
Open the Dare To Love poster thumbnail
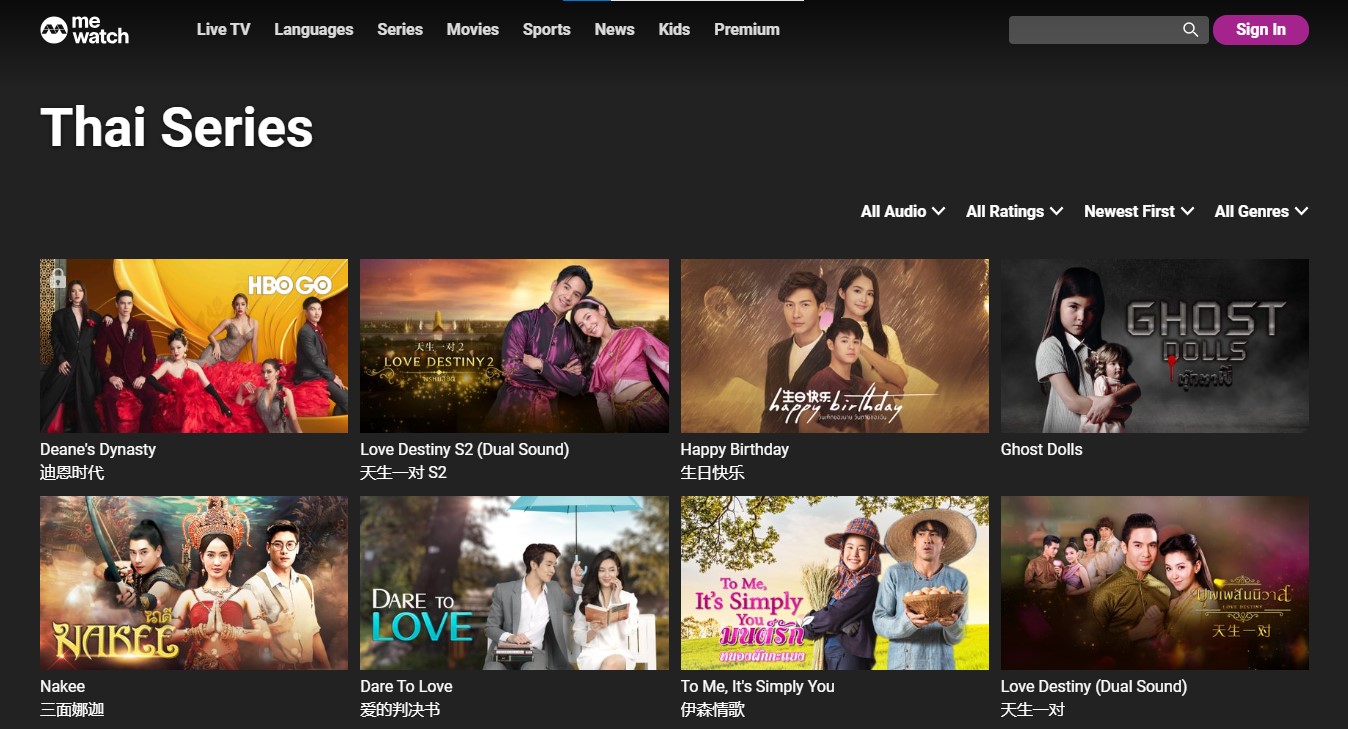tap(514, 583)
